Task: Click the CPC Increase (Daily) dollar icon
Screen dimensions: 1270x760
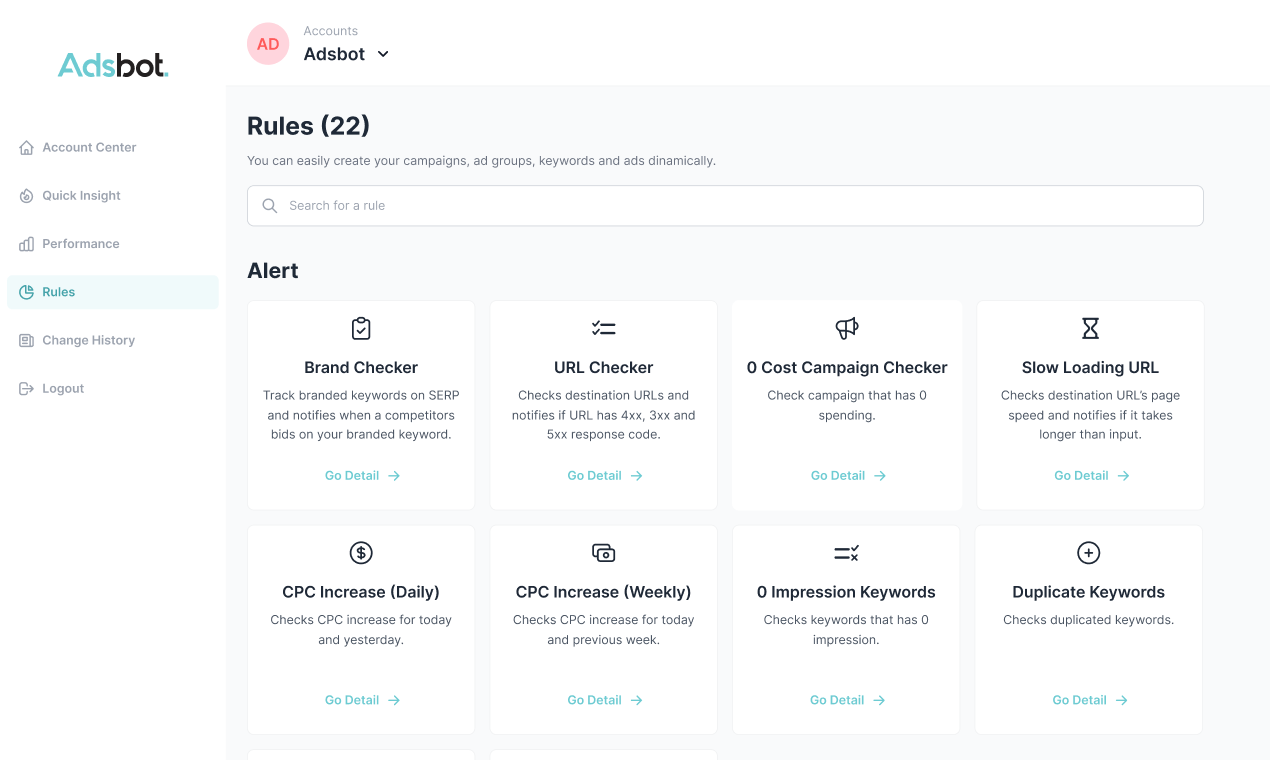Action: point(361,552)
